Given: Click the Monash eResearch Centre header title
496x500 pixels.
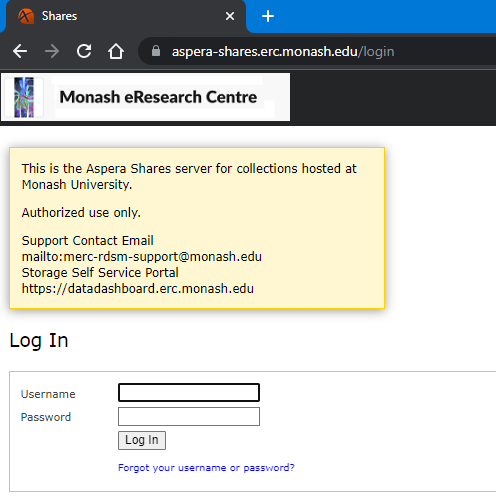Looking at the screenshot, I should click(158, 97).
